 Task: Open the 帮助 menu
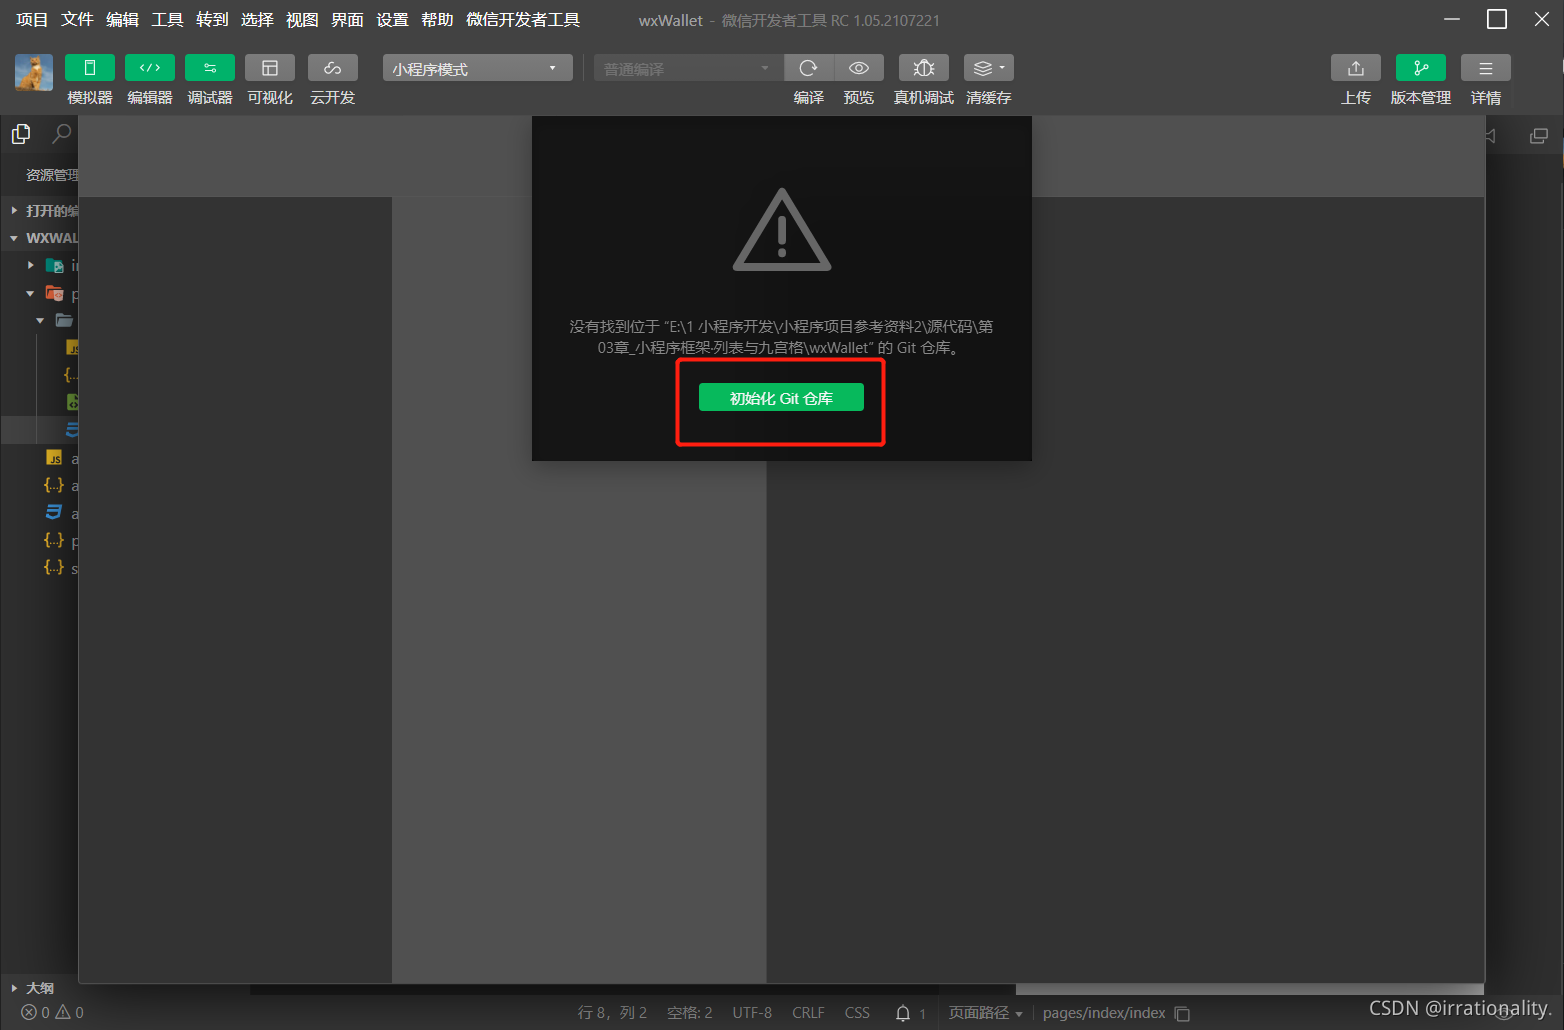pos(437,20)
